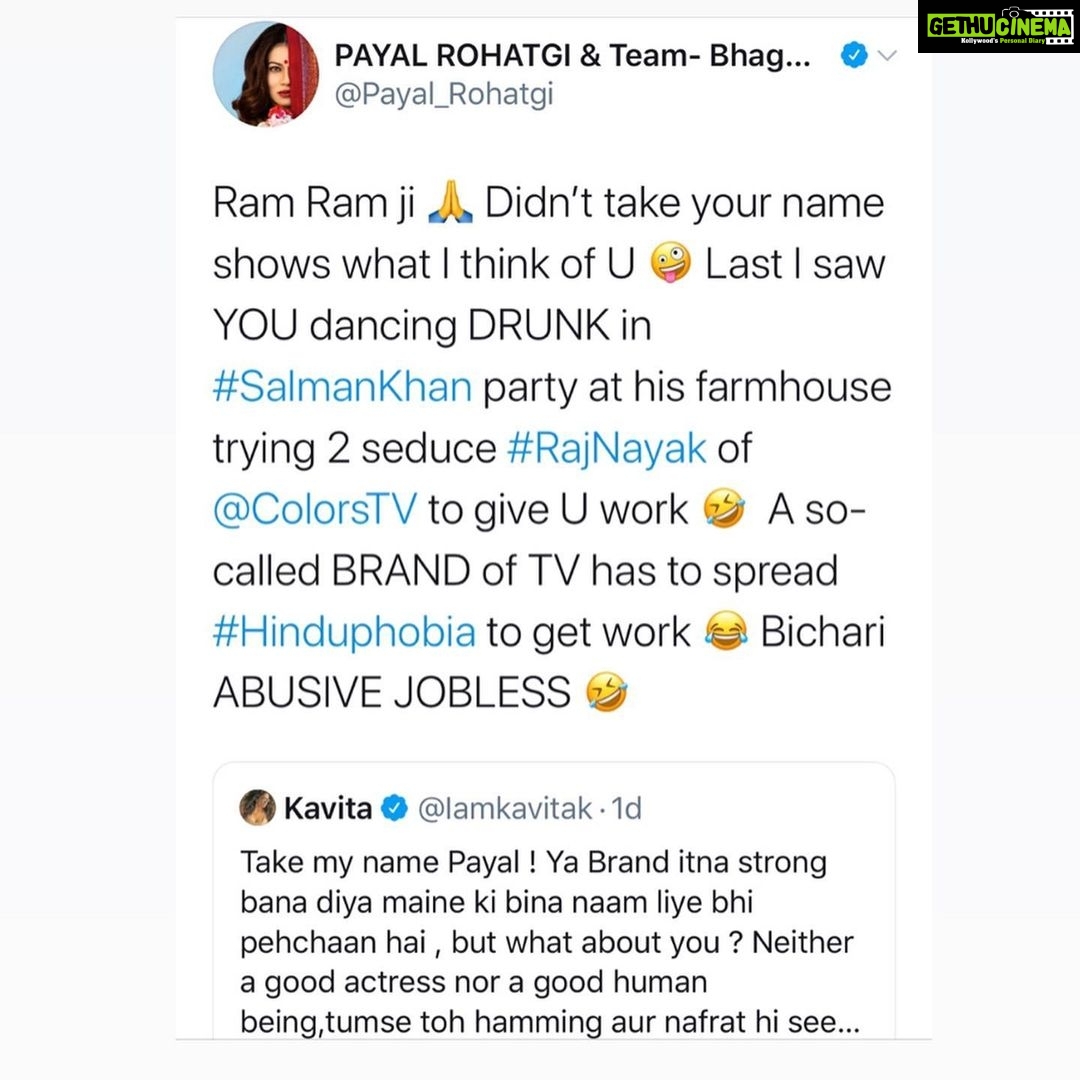Image resolution: width=1080 pixels, height=1080 pixels.
Task: Click the 1d timestamp on quoted tweet
Action: (x=627, y=808)
